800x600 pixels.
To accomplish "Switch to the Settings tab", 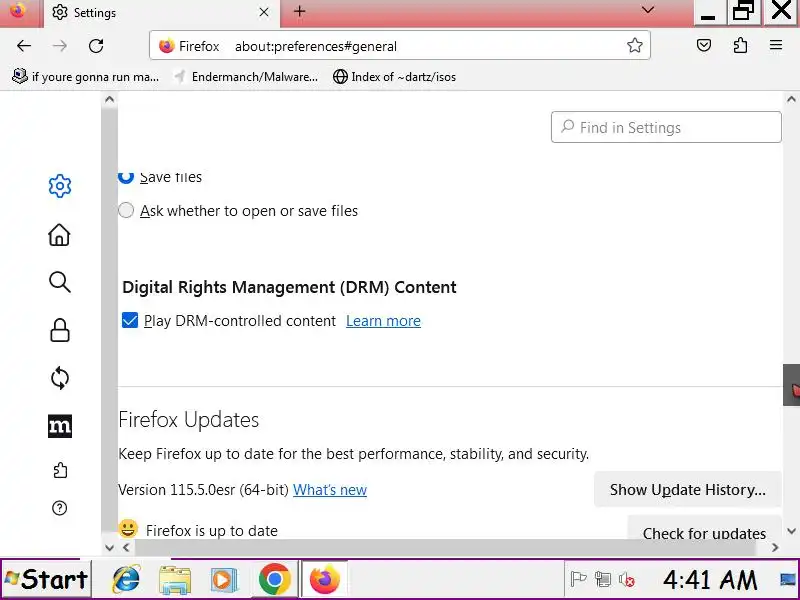I will point(162,13).
